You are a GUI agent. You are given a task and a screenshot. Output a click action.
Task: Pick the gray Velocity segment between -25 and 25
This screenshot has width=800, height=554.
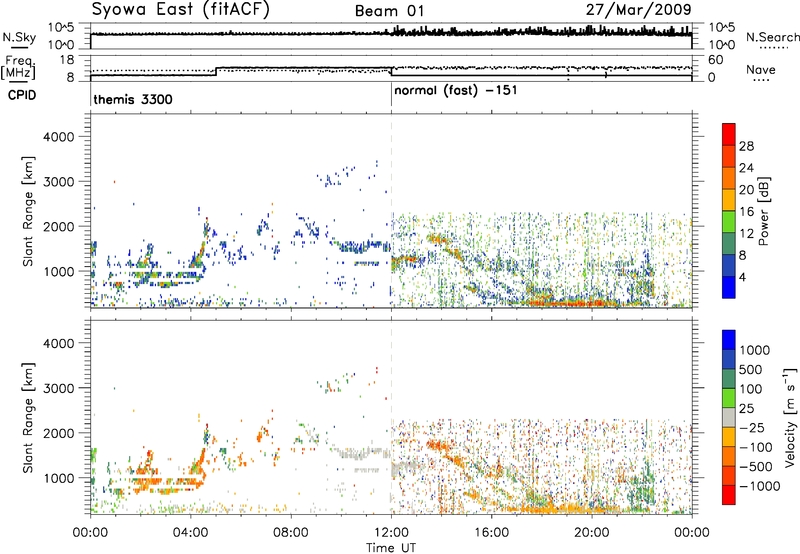click(729, 417)
